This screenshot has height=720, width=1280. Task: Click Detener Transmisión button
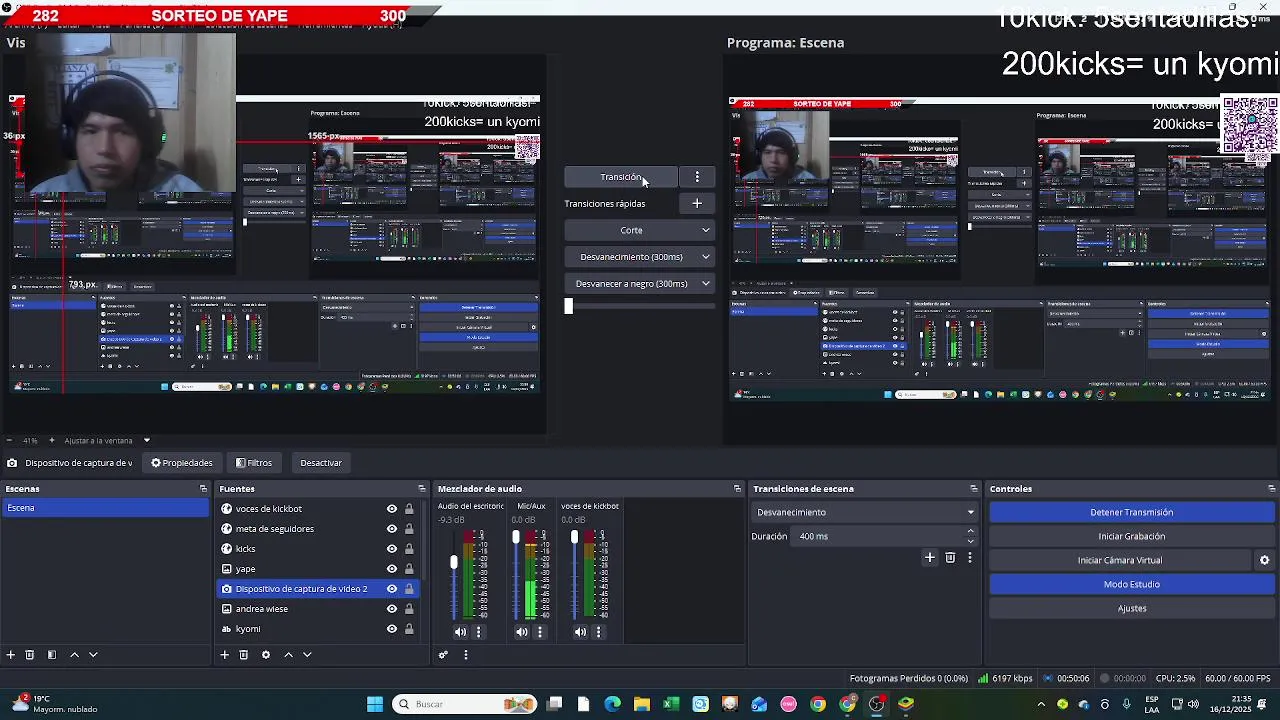tap(1132, 512)
